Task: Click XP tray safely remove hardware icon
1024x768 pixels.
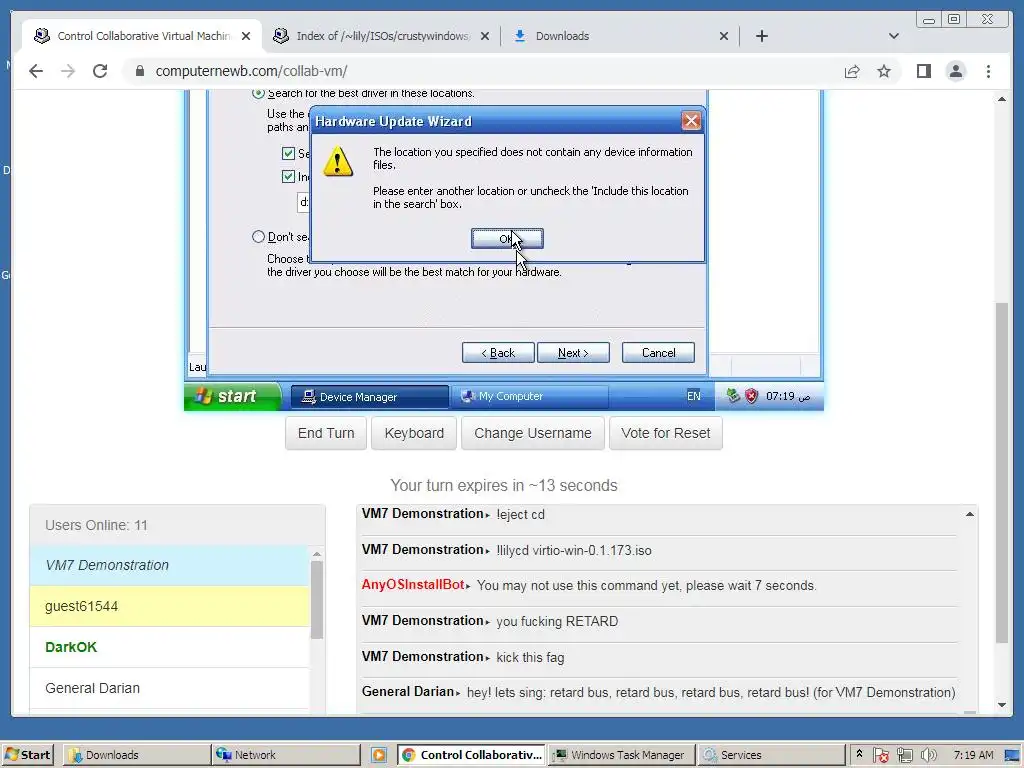Action: pos(733,396)
